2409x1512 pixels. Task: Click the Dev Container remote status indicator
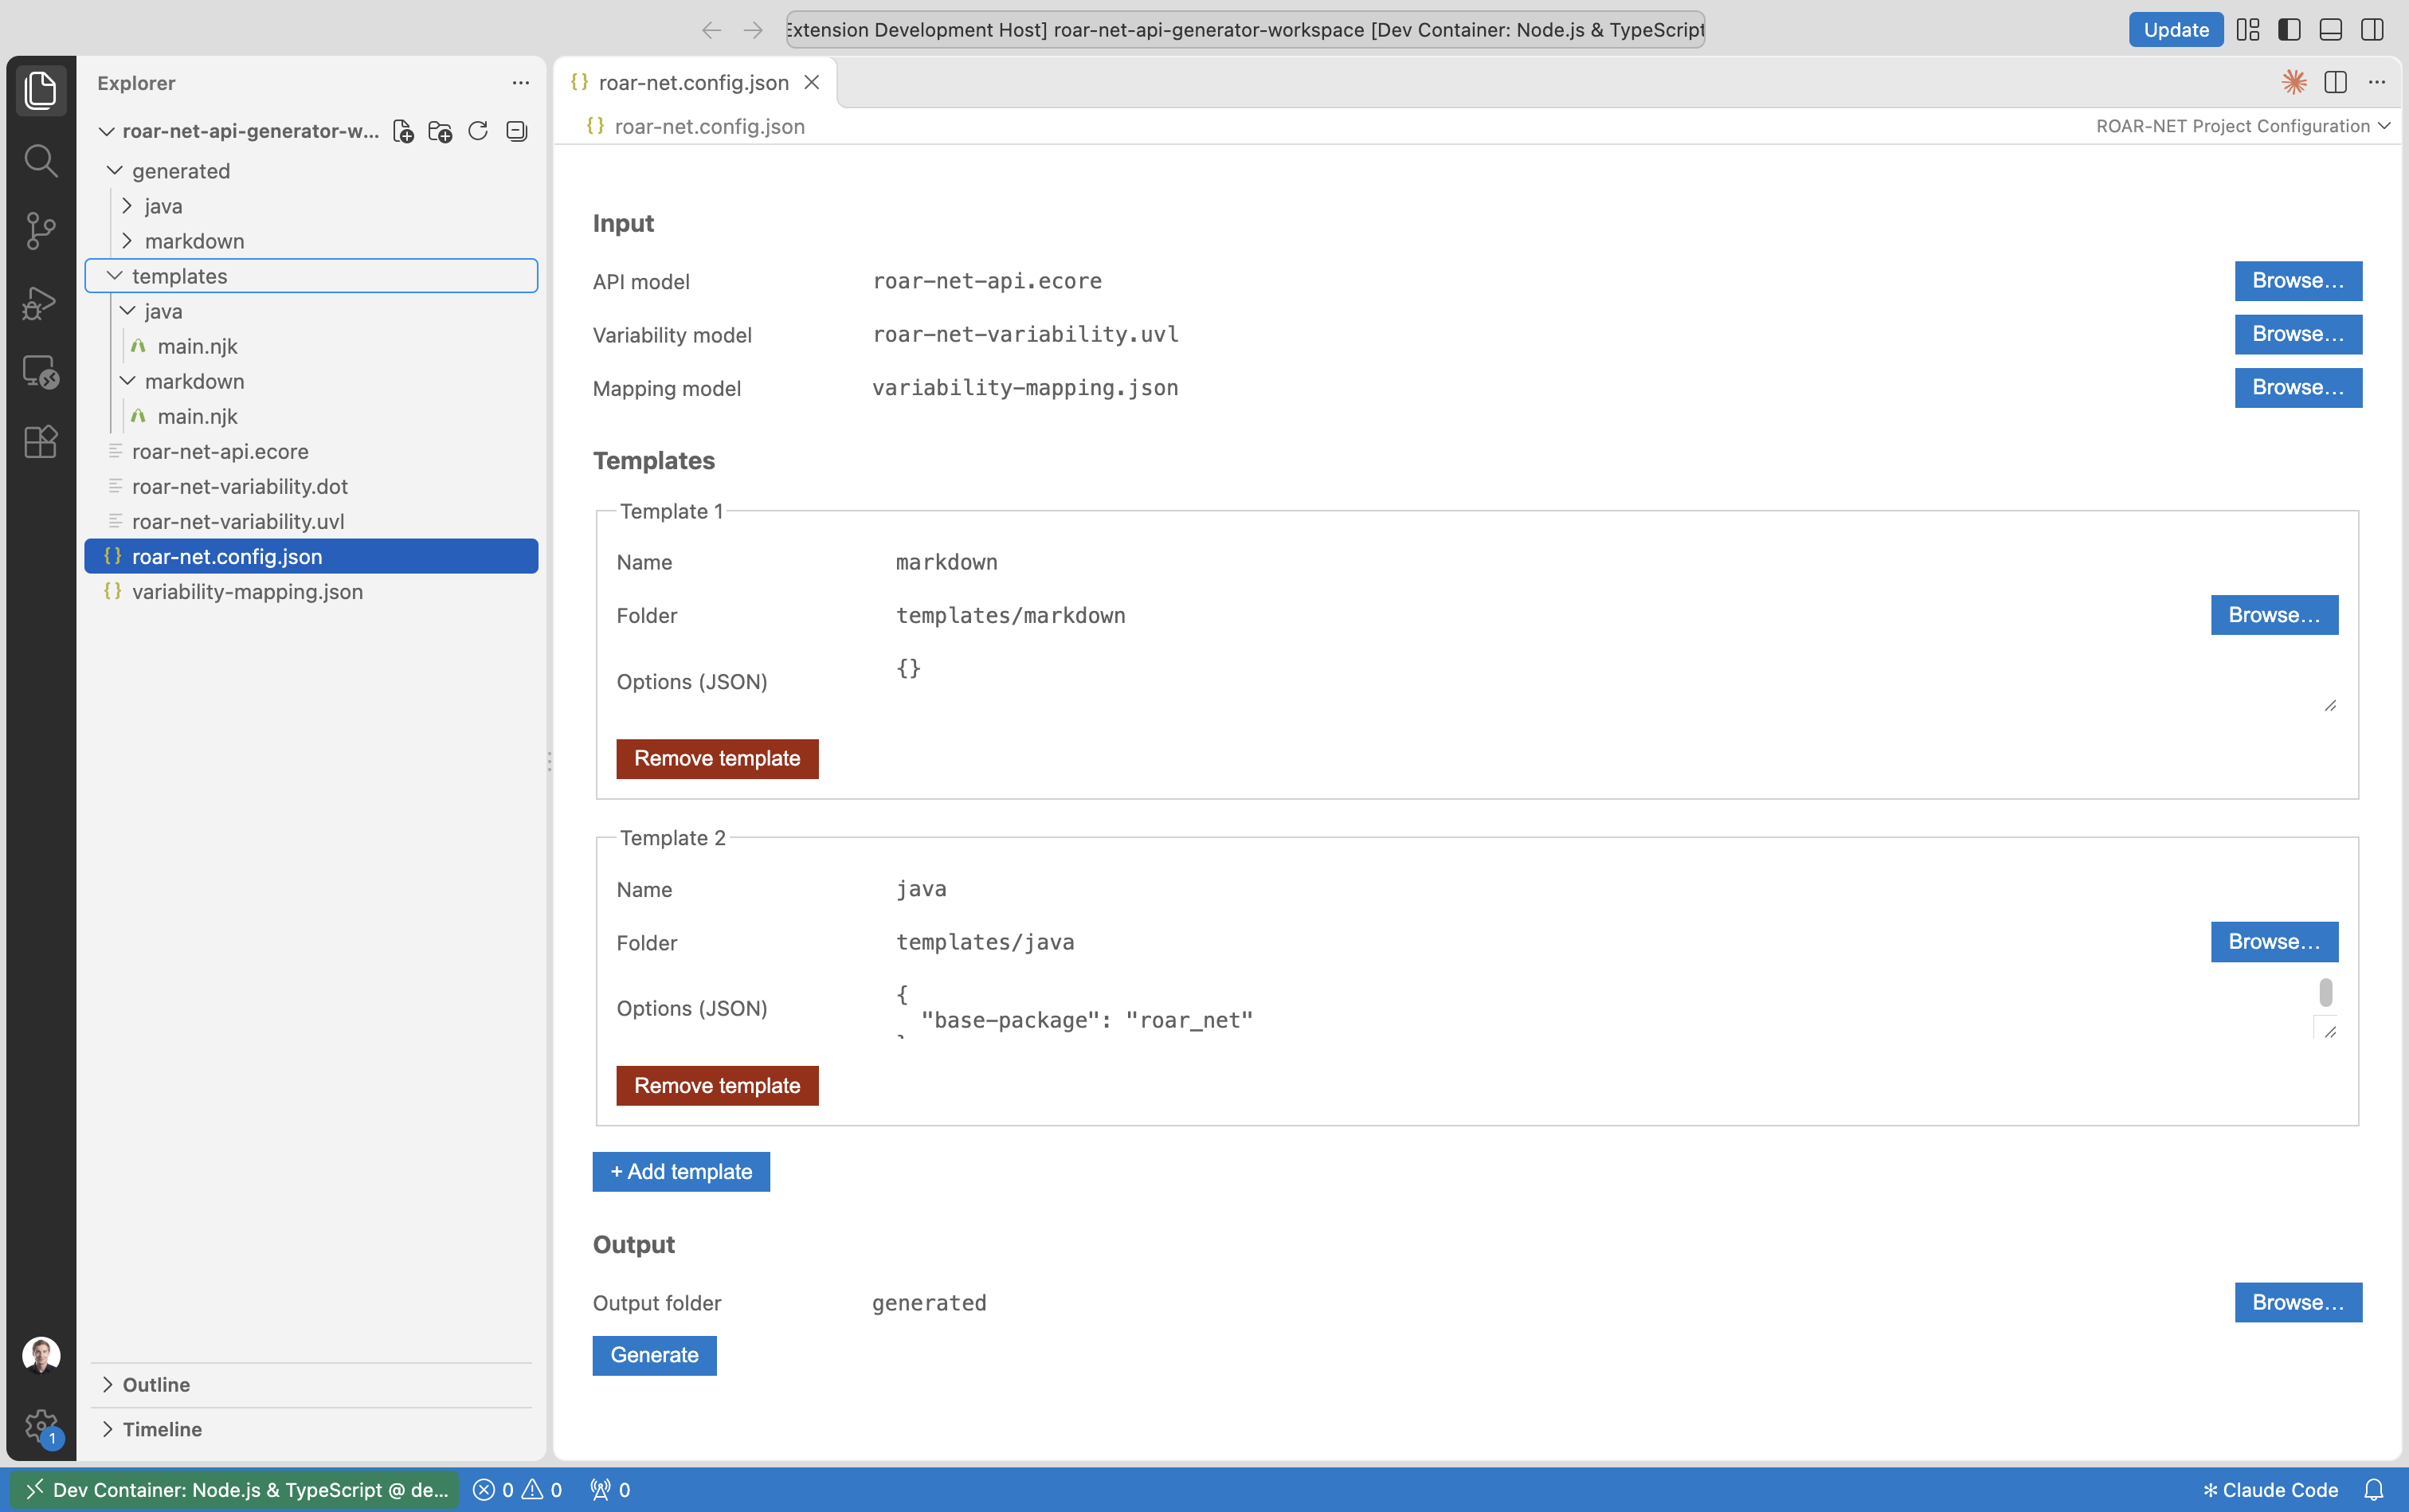[236, 1489]
